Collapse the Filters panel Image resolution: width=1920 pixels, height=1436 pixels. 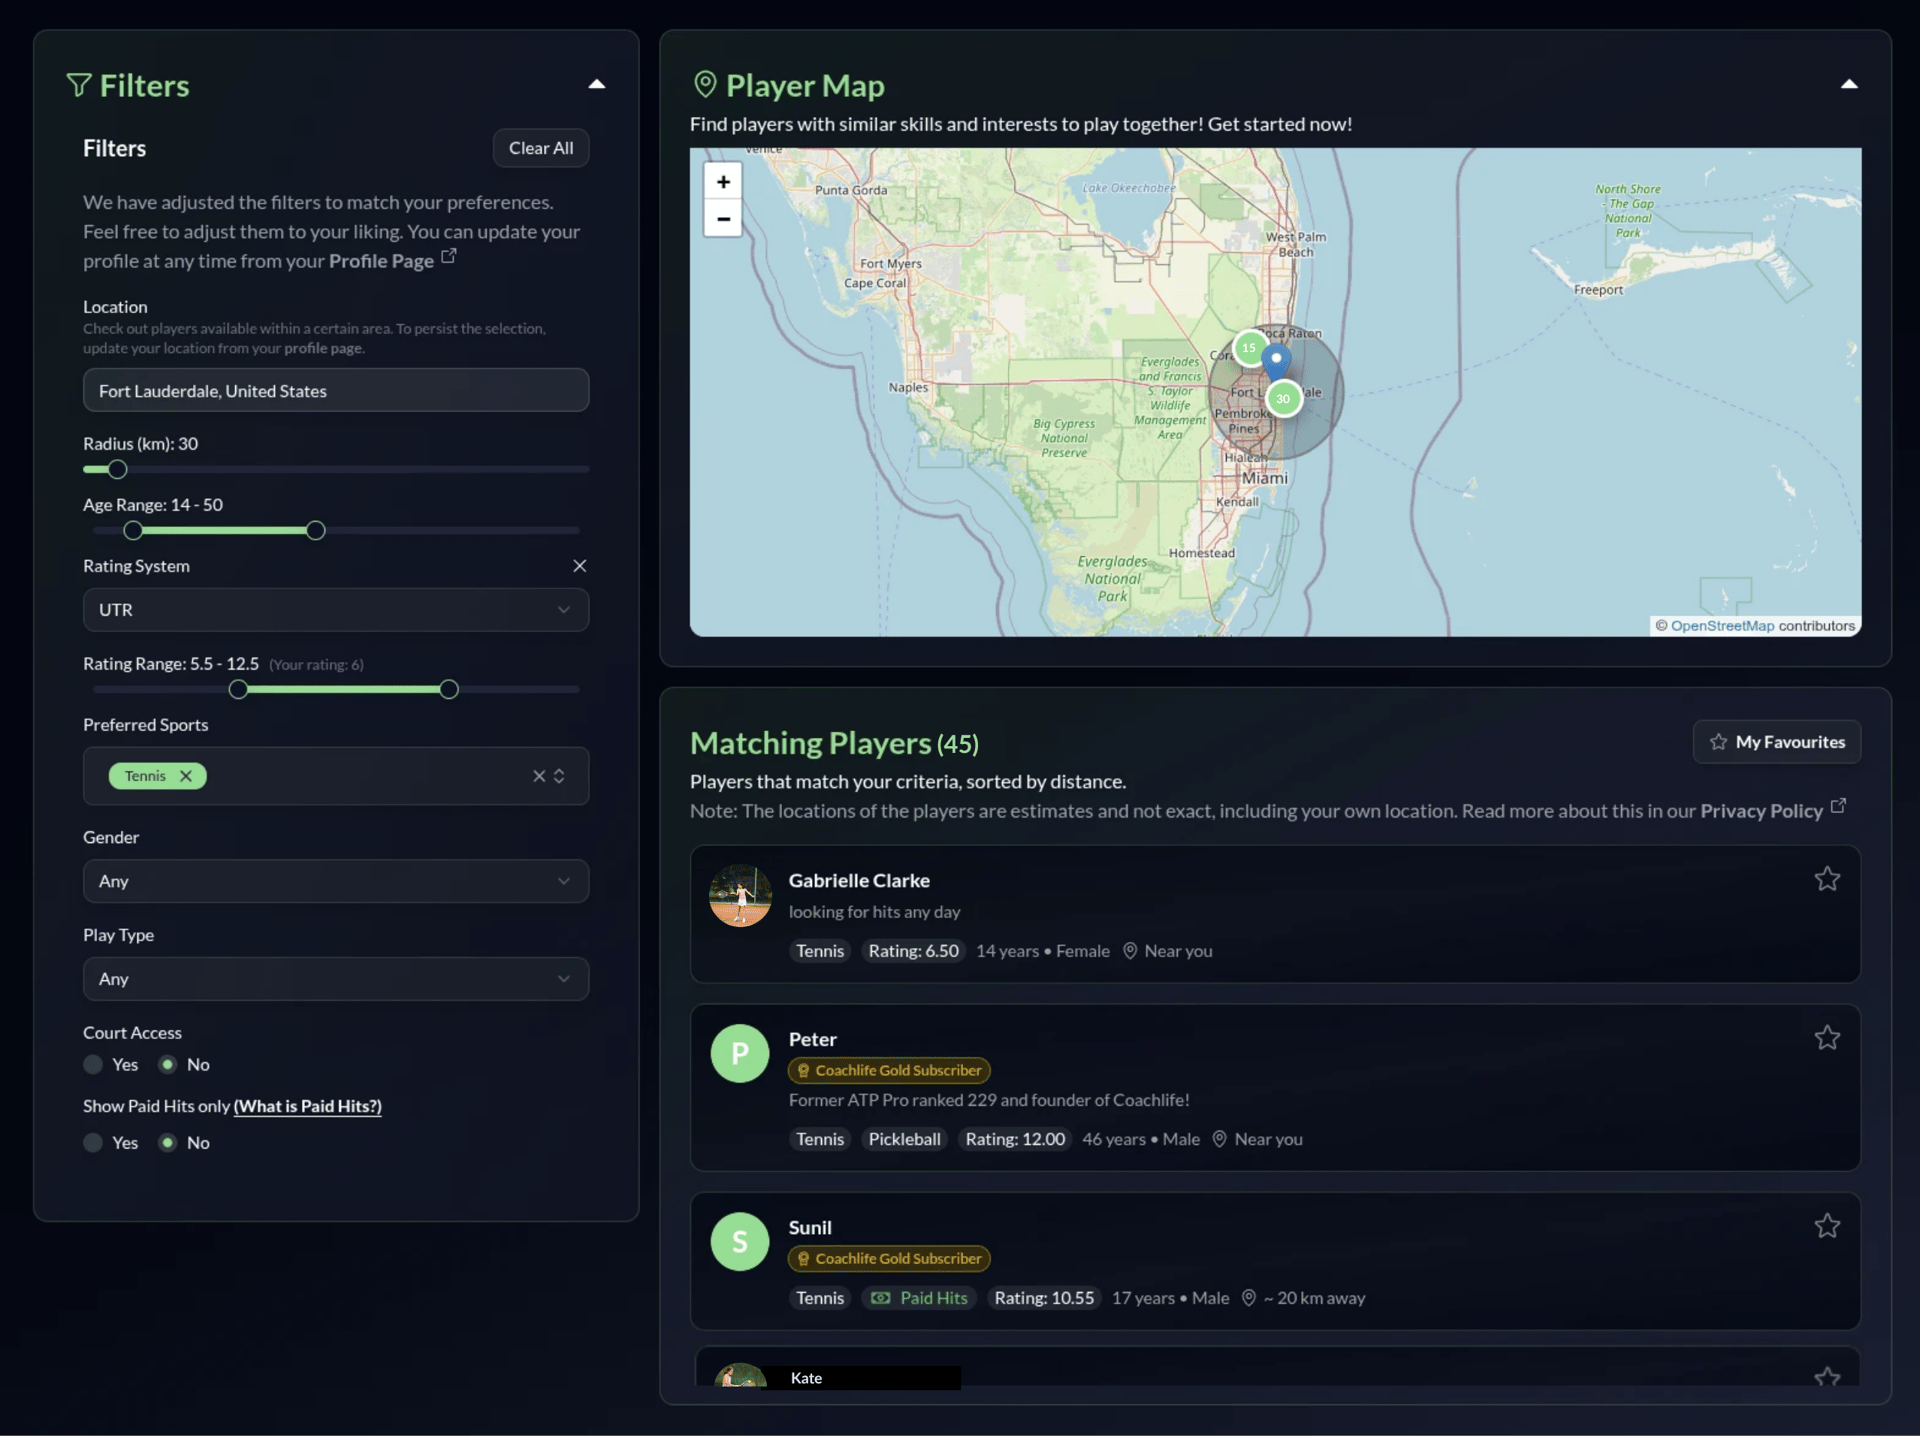pyautogui.click(x=596, y=85)
